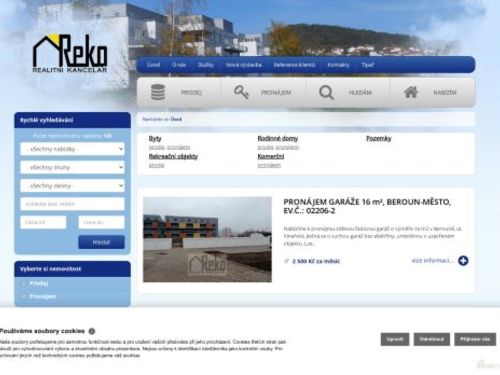Click the Odmítnout cookies button
Image resolution: width=500 pixels, height=375 pixels.
coord(432,339)
